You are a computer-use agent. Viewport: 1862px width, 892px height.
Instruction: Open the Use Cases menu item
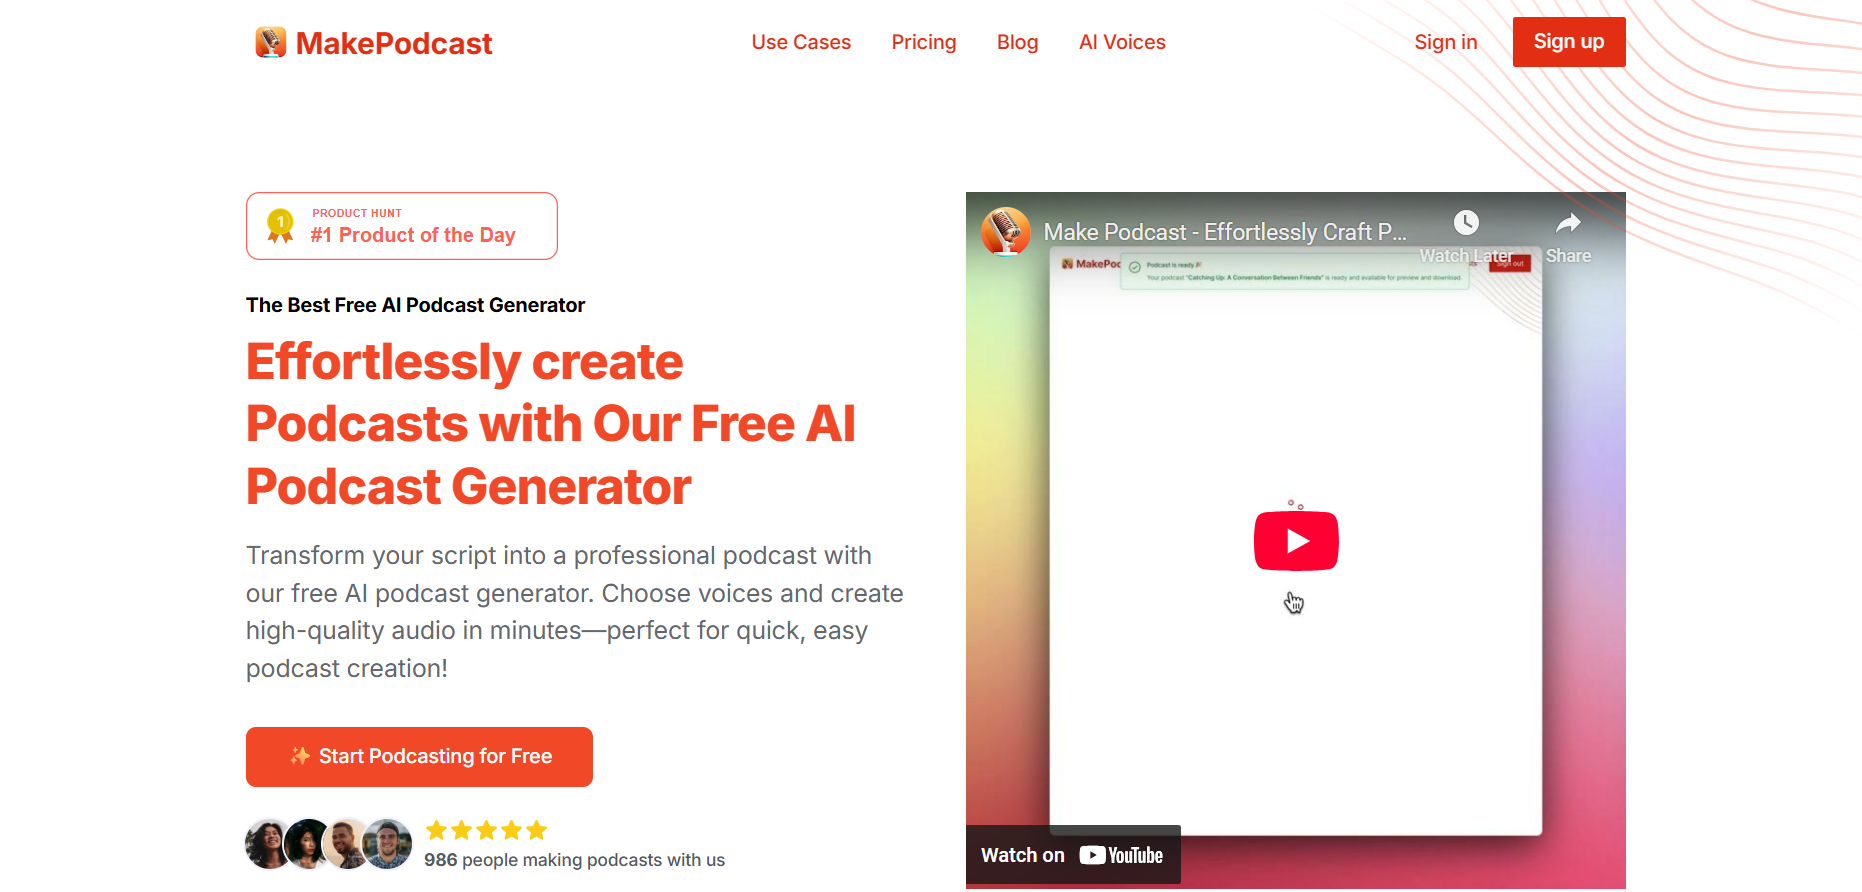click(801, 42)
